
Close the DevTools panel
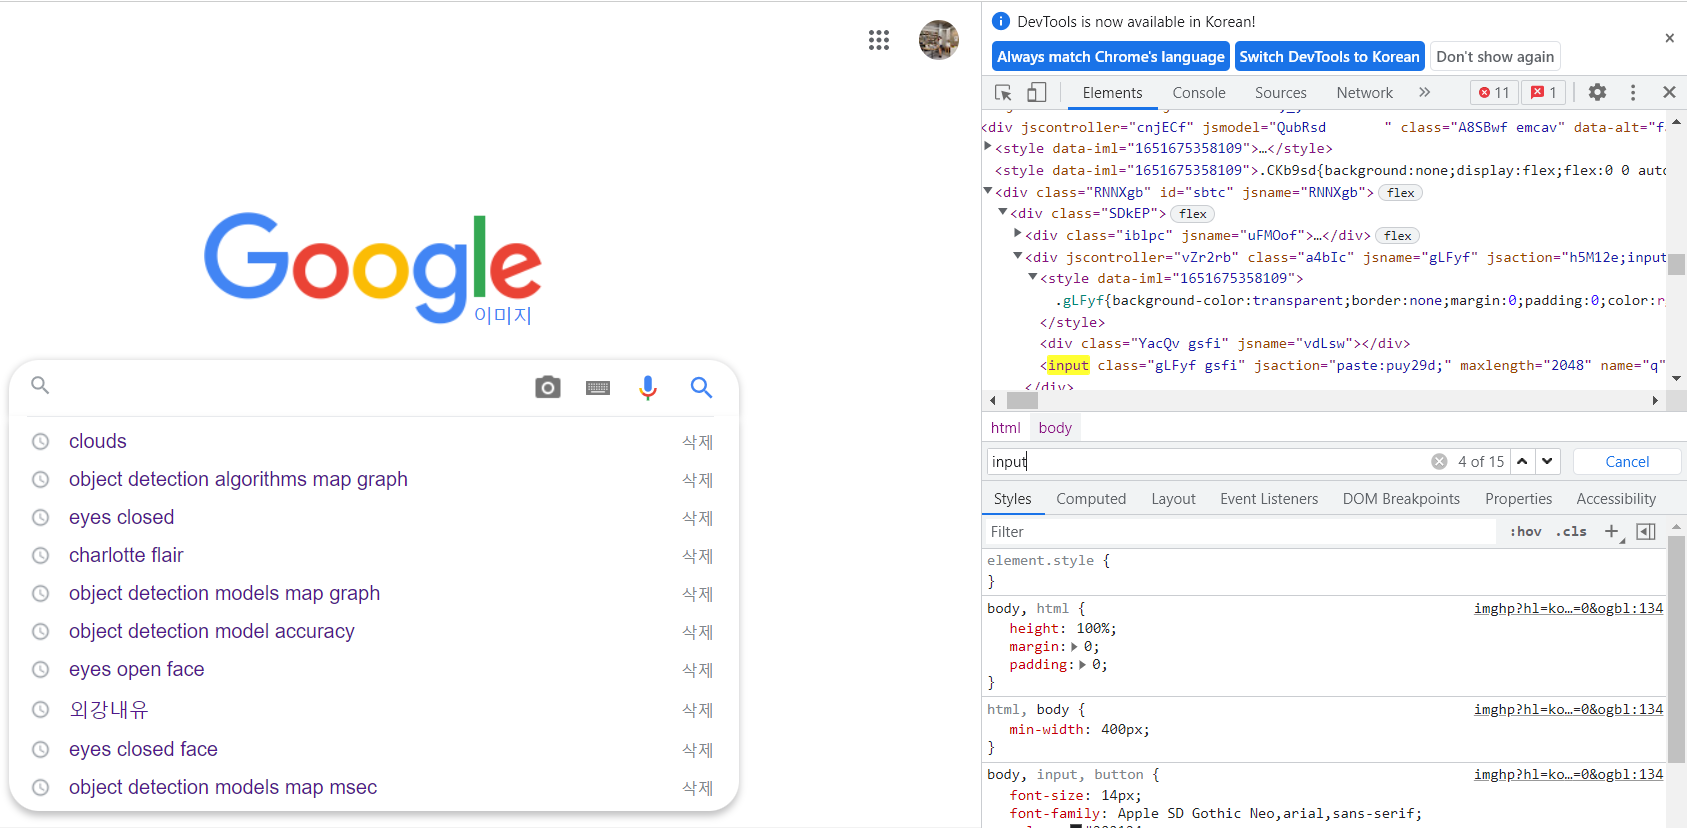pyautogui.click(x=1669, y=92)
